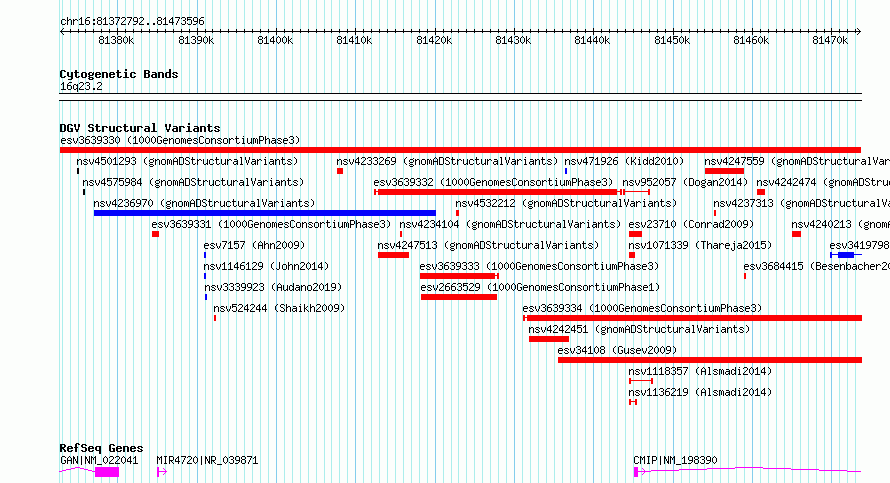
Task: Select the nsv4501293 gnomAD variant label
Action: (187, 161)
